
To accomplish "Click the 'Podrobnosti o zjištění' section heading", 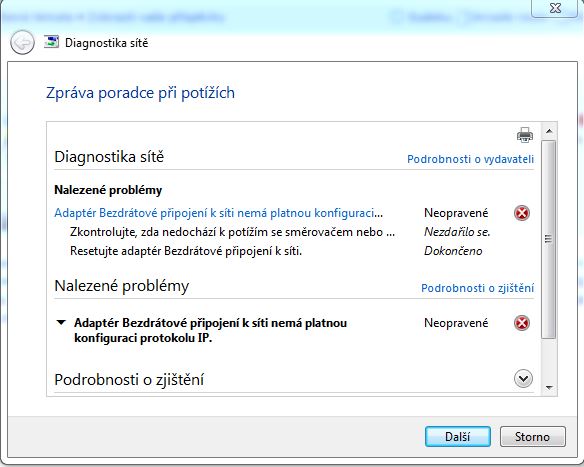I will pyautogui.click(x=129, y=380).
